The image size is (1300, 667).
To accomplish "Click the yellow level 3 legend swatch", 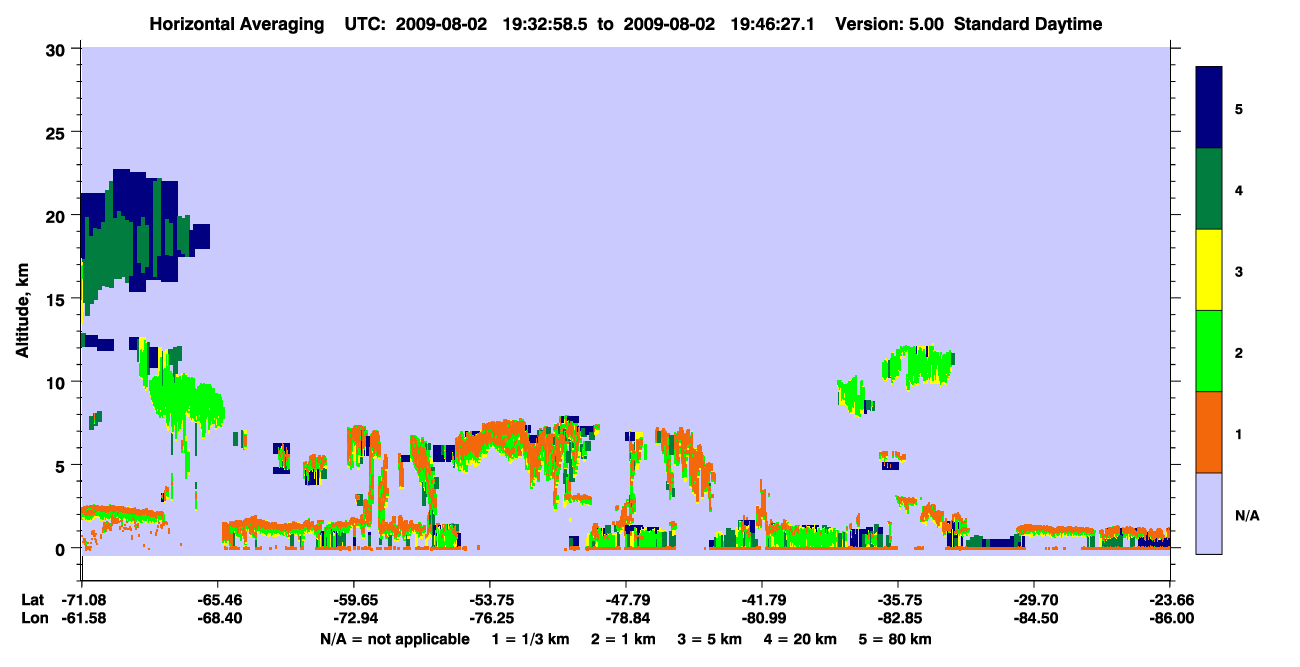I will (1209, 270).
